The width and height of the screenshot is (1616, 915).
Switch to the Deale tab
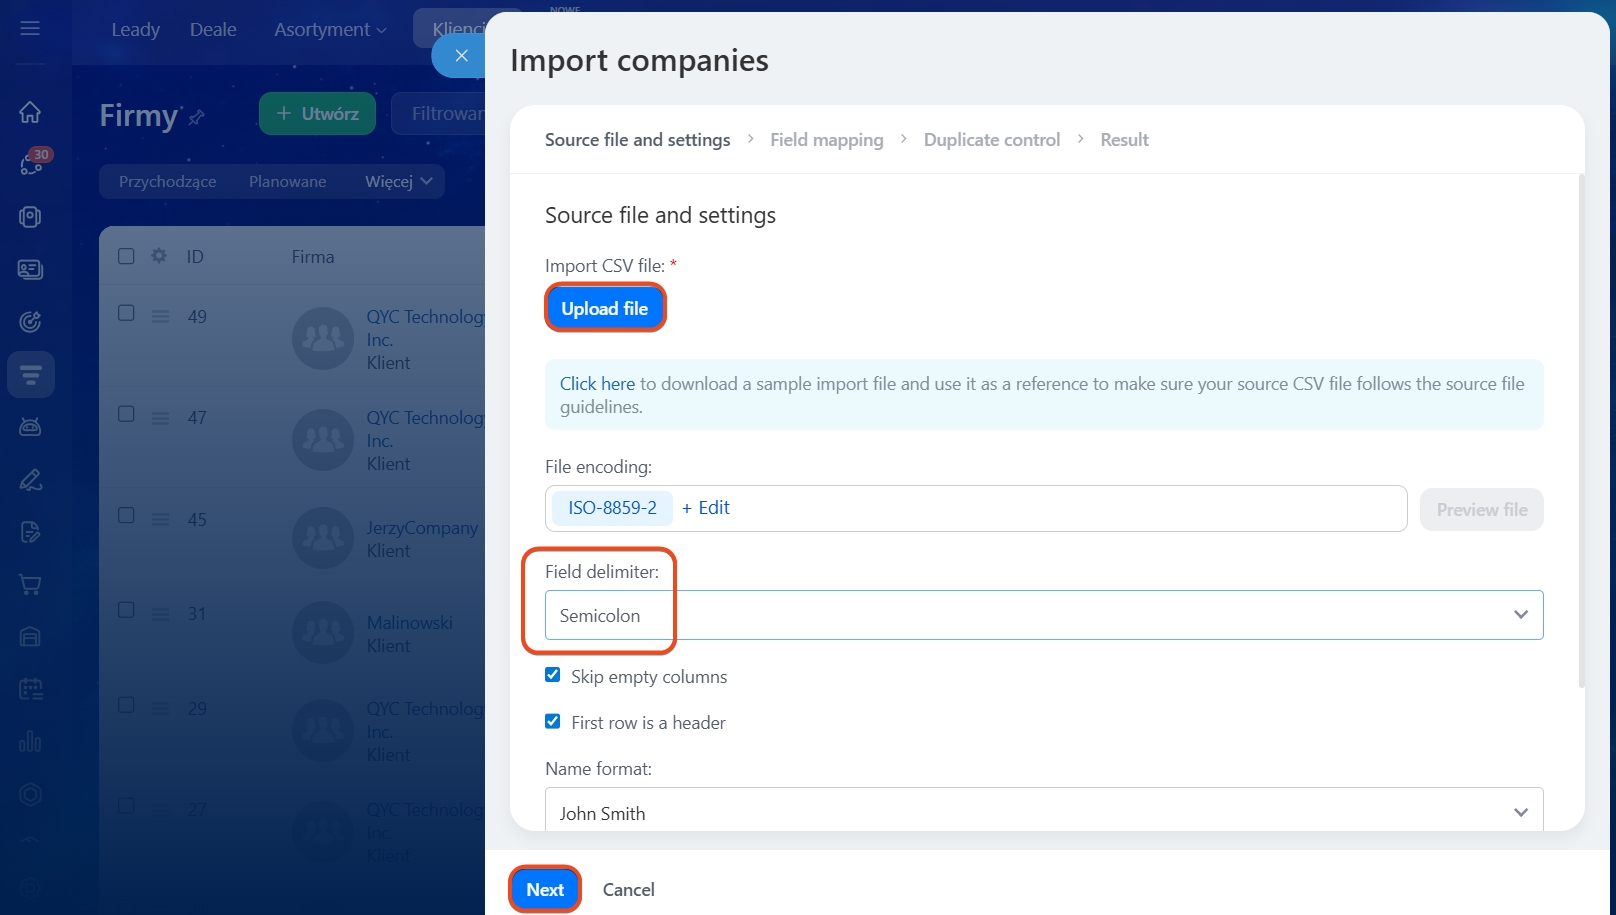tap(213, 30)
